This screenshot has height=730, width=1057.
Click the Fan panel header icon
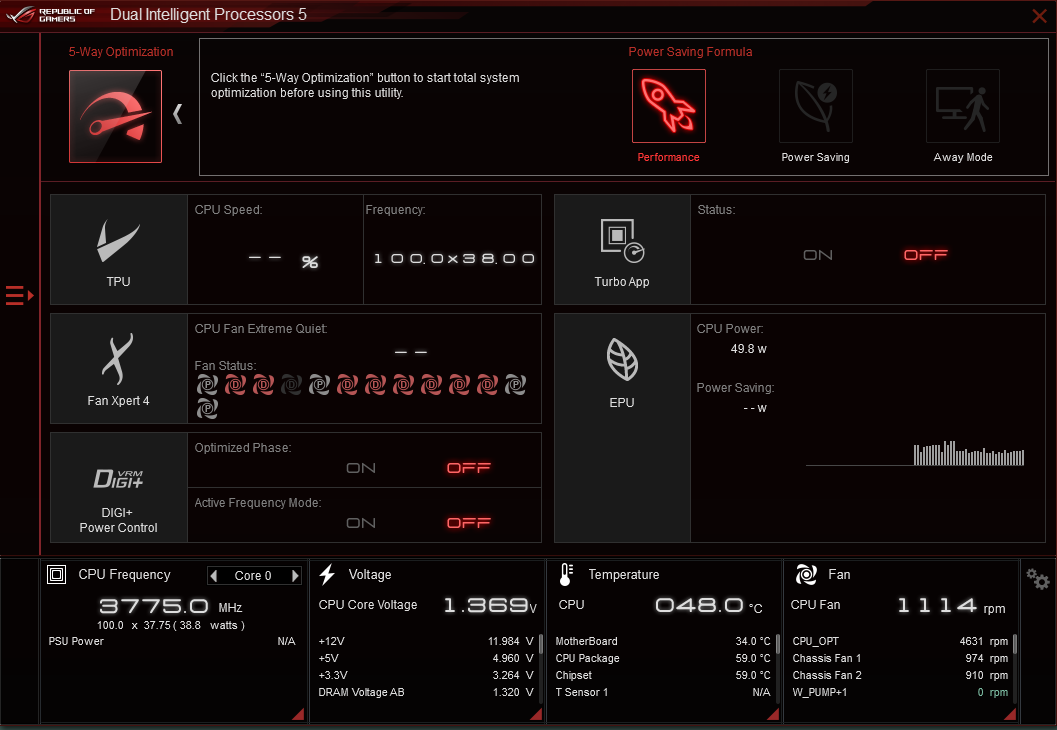tap(806, 574)
